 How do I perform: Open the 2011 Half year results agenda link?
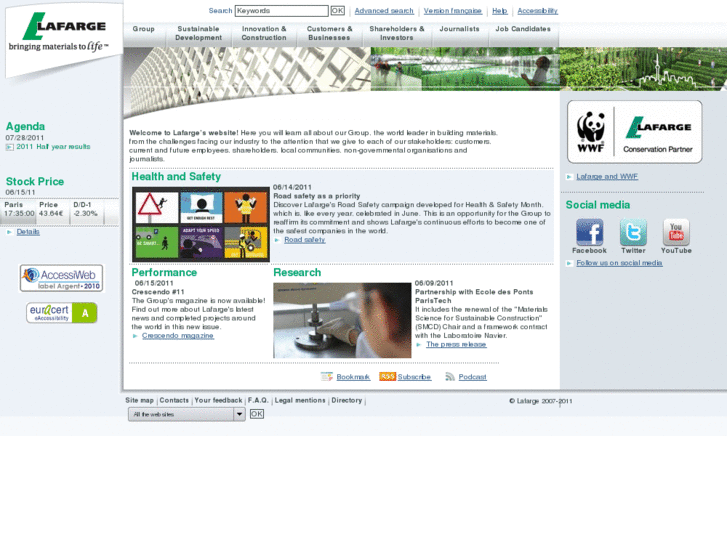point(53,147)
